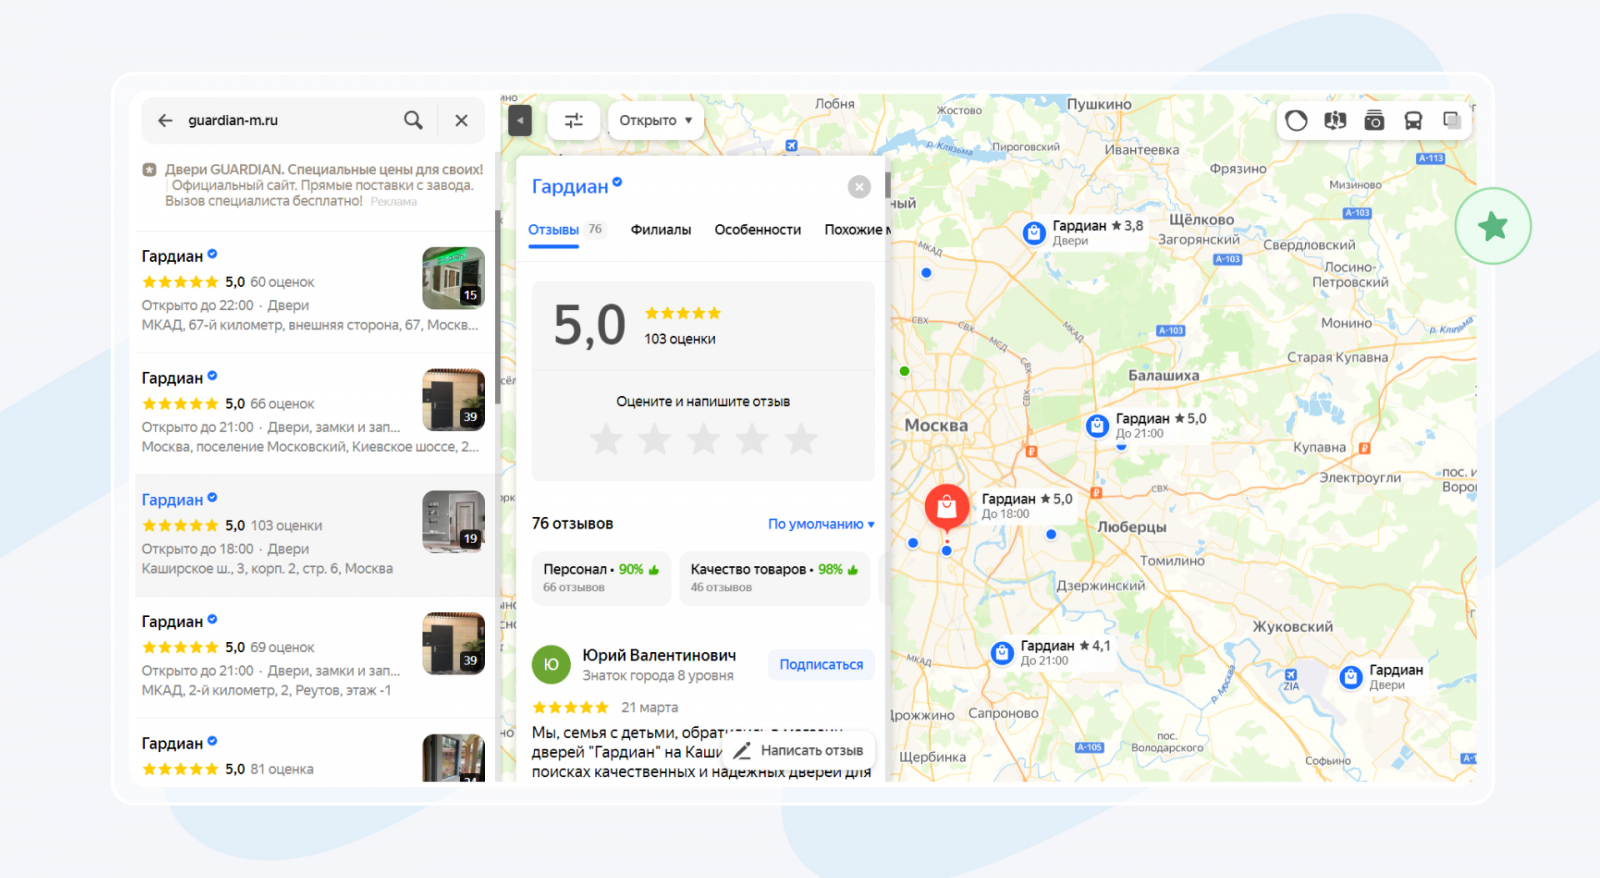The width and height of the screenshot is (1600, 878).
Task: Click the Балашиха label on the map
Action: (1164, 376)
